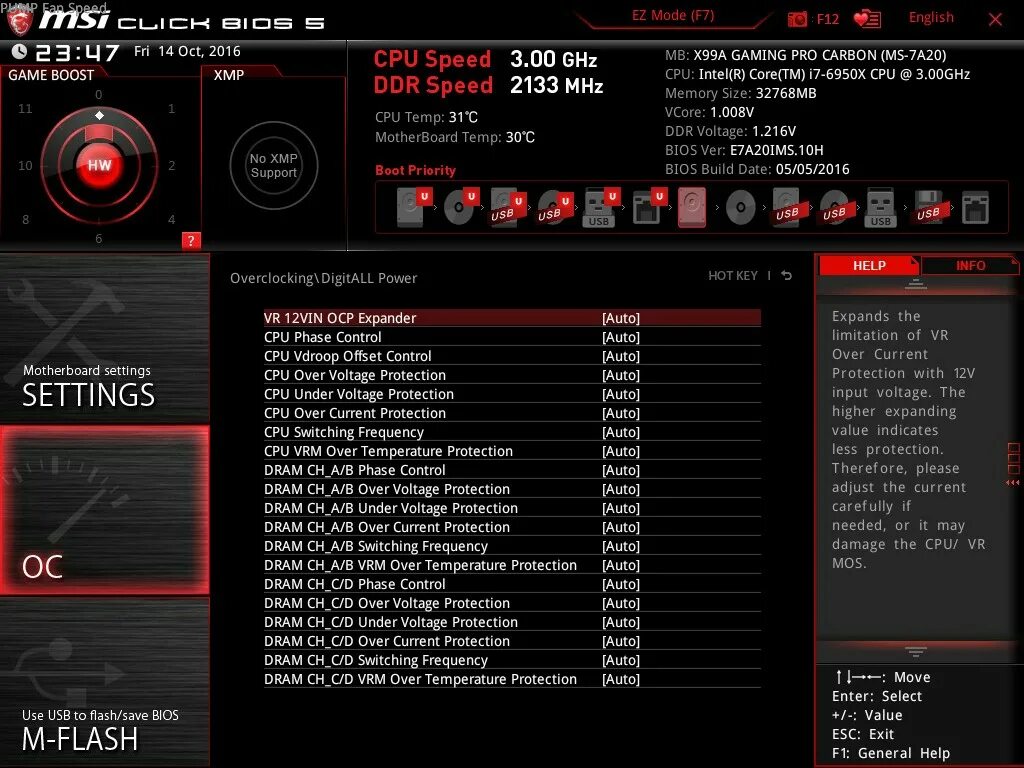
Task: Open the CPU Phase Control Auto value
Action: click(621, 337)
